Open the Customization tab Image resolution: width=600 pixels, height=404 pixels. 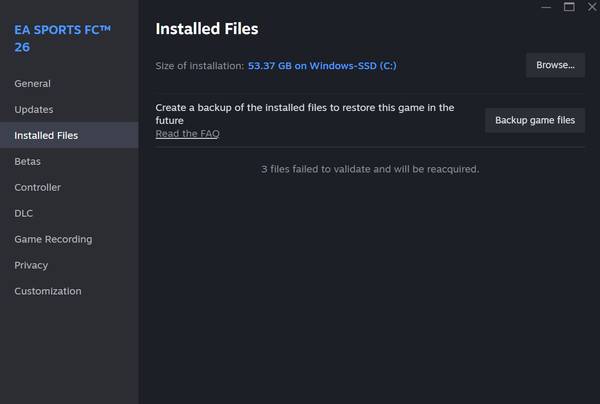click(x=48, y=292)
